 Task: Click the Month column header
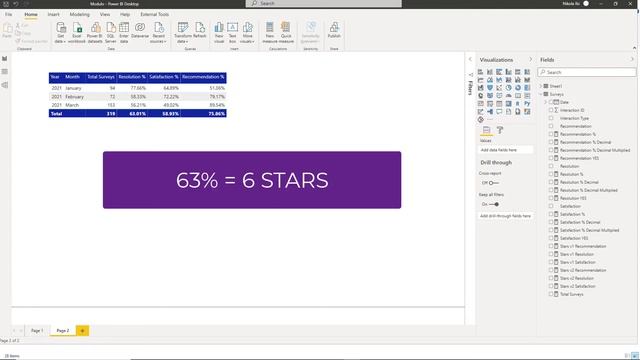coord(73,77)
